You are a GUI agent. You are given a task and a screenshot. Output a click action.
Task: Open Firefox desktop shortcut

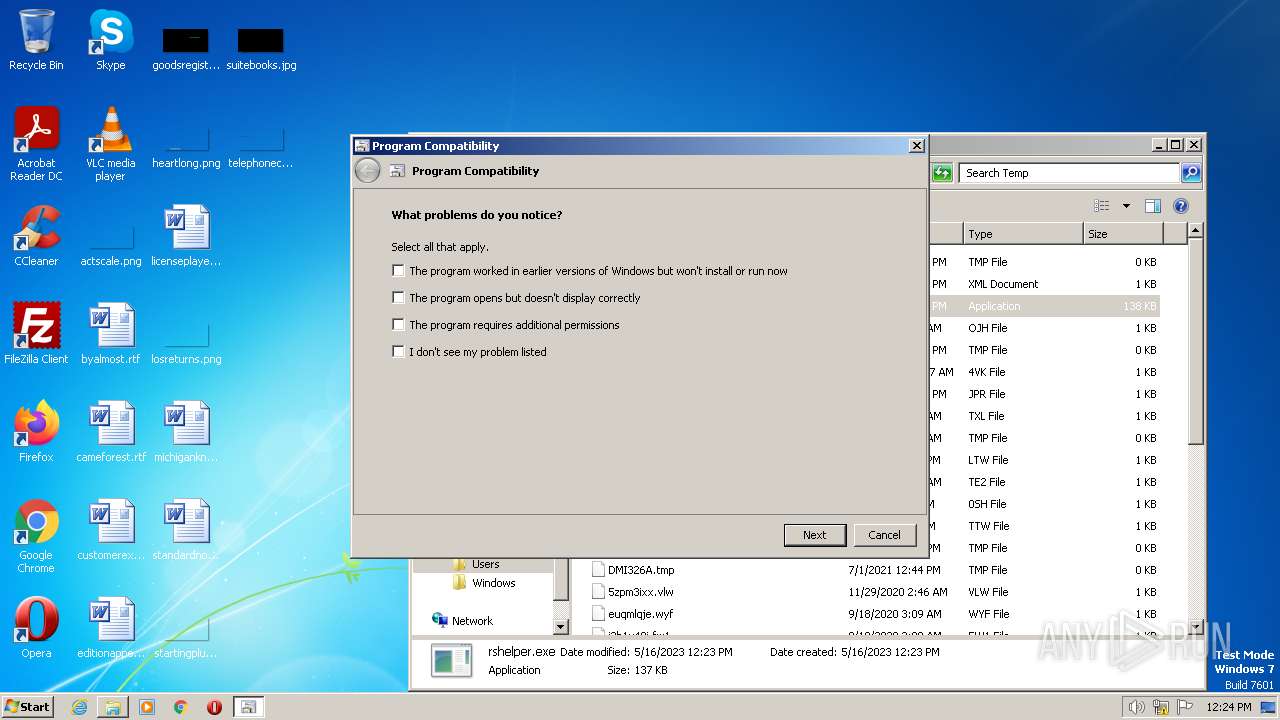[36, 431]
